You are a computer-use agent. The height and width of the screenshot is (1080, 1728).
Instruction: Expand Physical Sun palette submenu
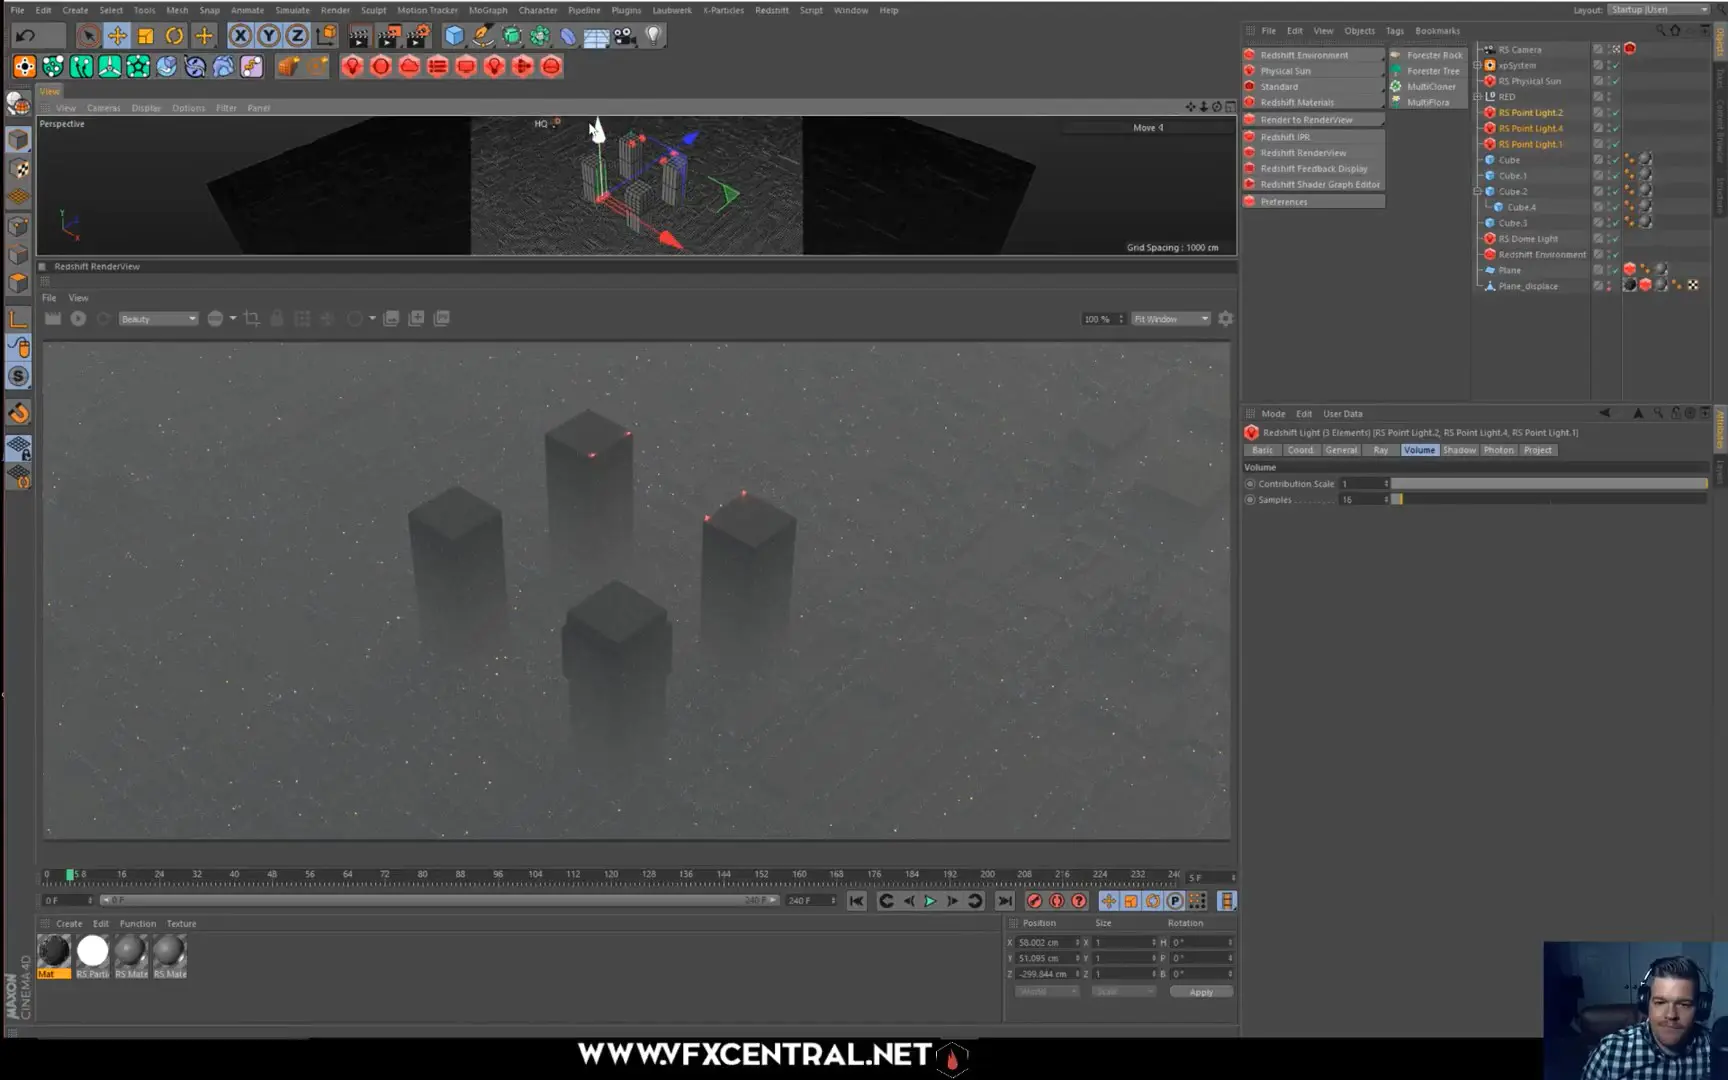pos(1314,71)
